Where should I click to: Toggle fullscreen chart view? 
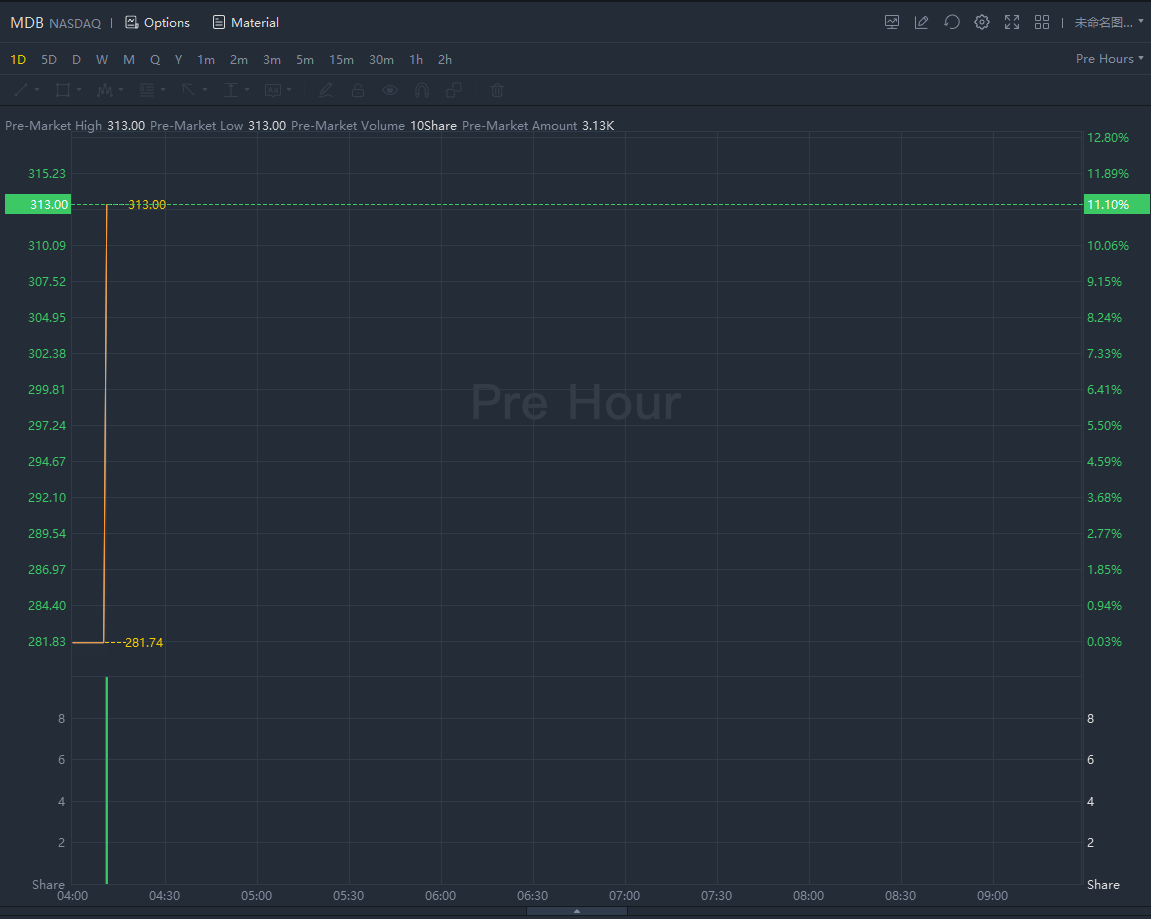click(1012, 22)
